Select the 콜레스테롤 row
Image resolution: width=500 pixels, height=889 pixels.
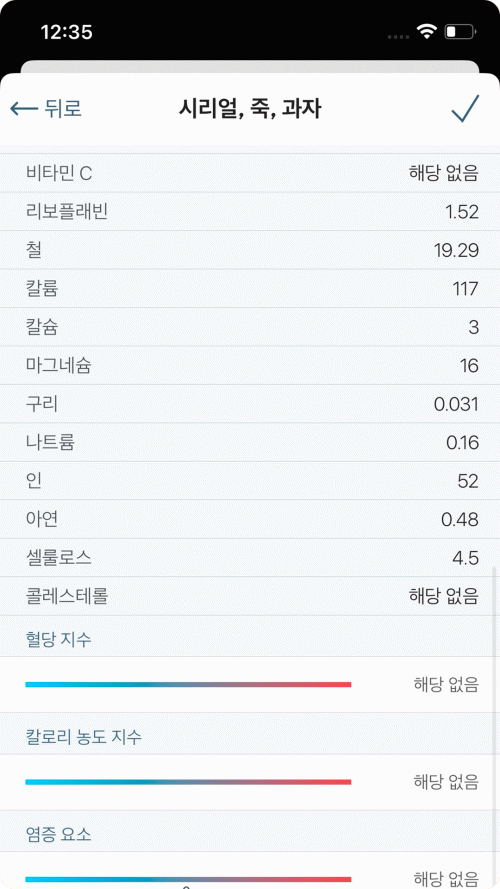250,596
